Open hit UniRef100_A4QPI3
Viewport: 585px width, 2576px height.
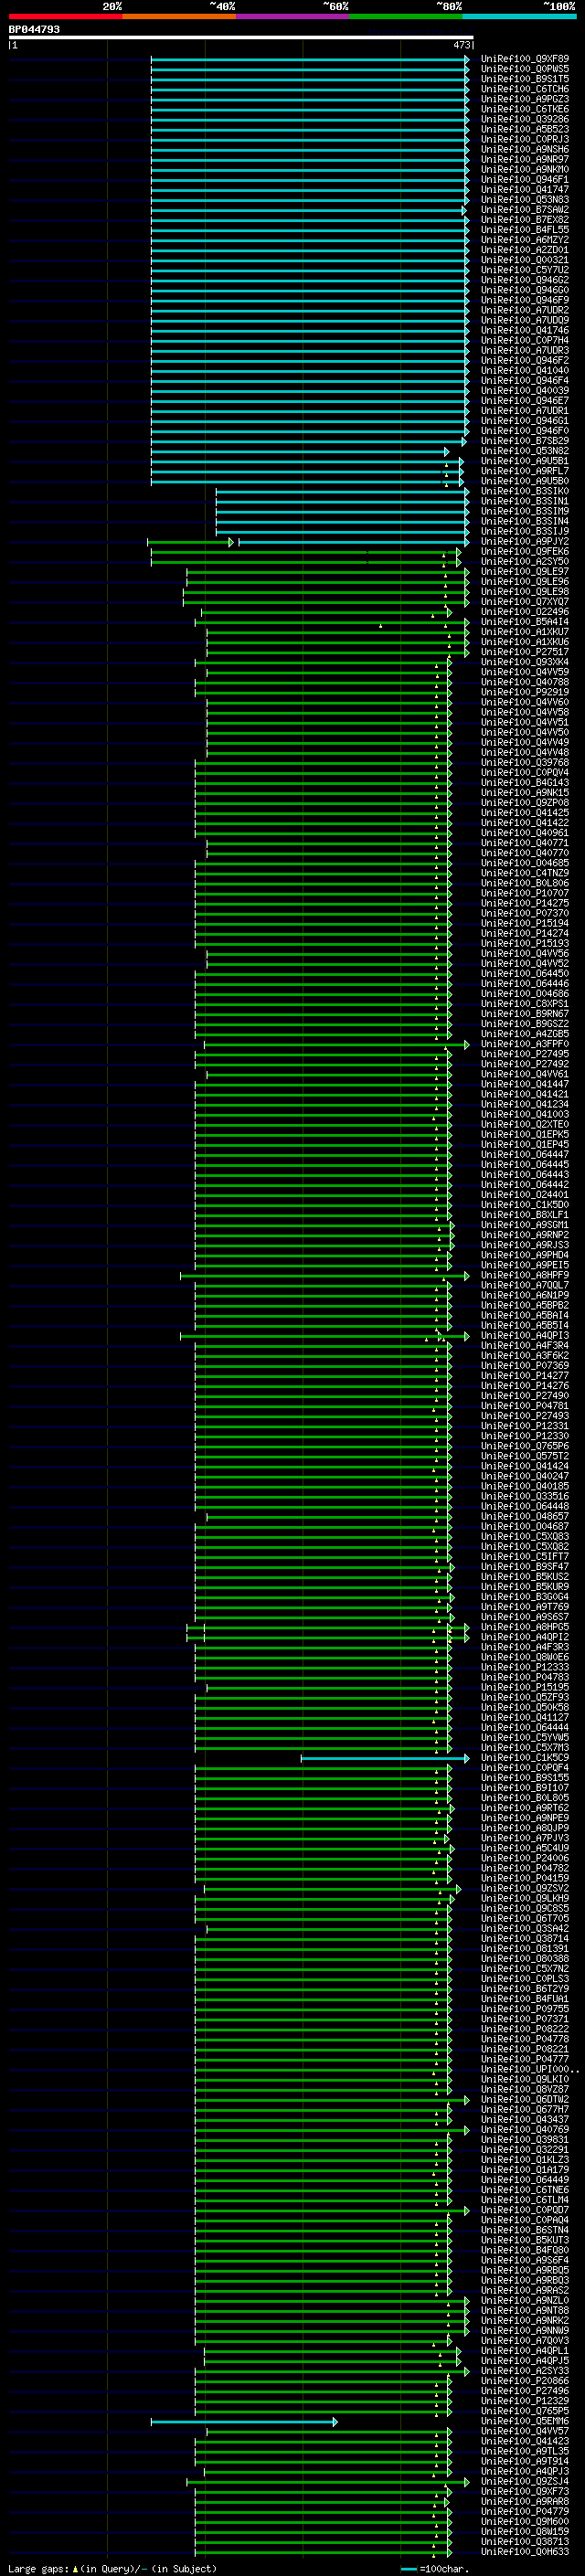coord(525,1335)
